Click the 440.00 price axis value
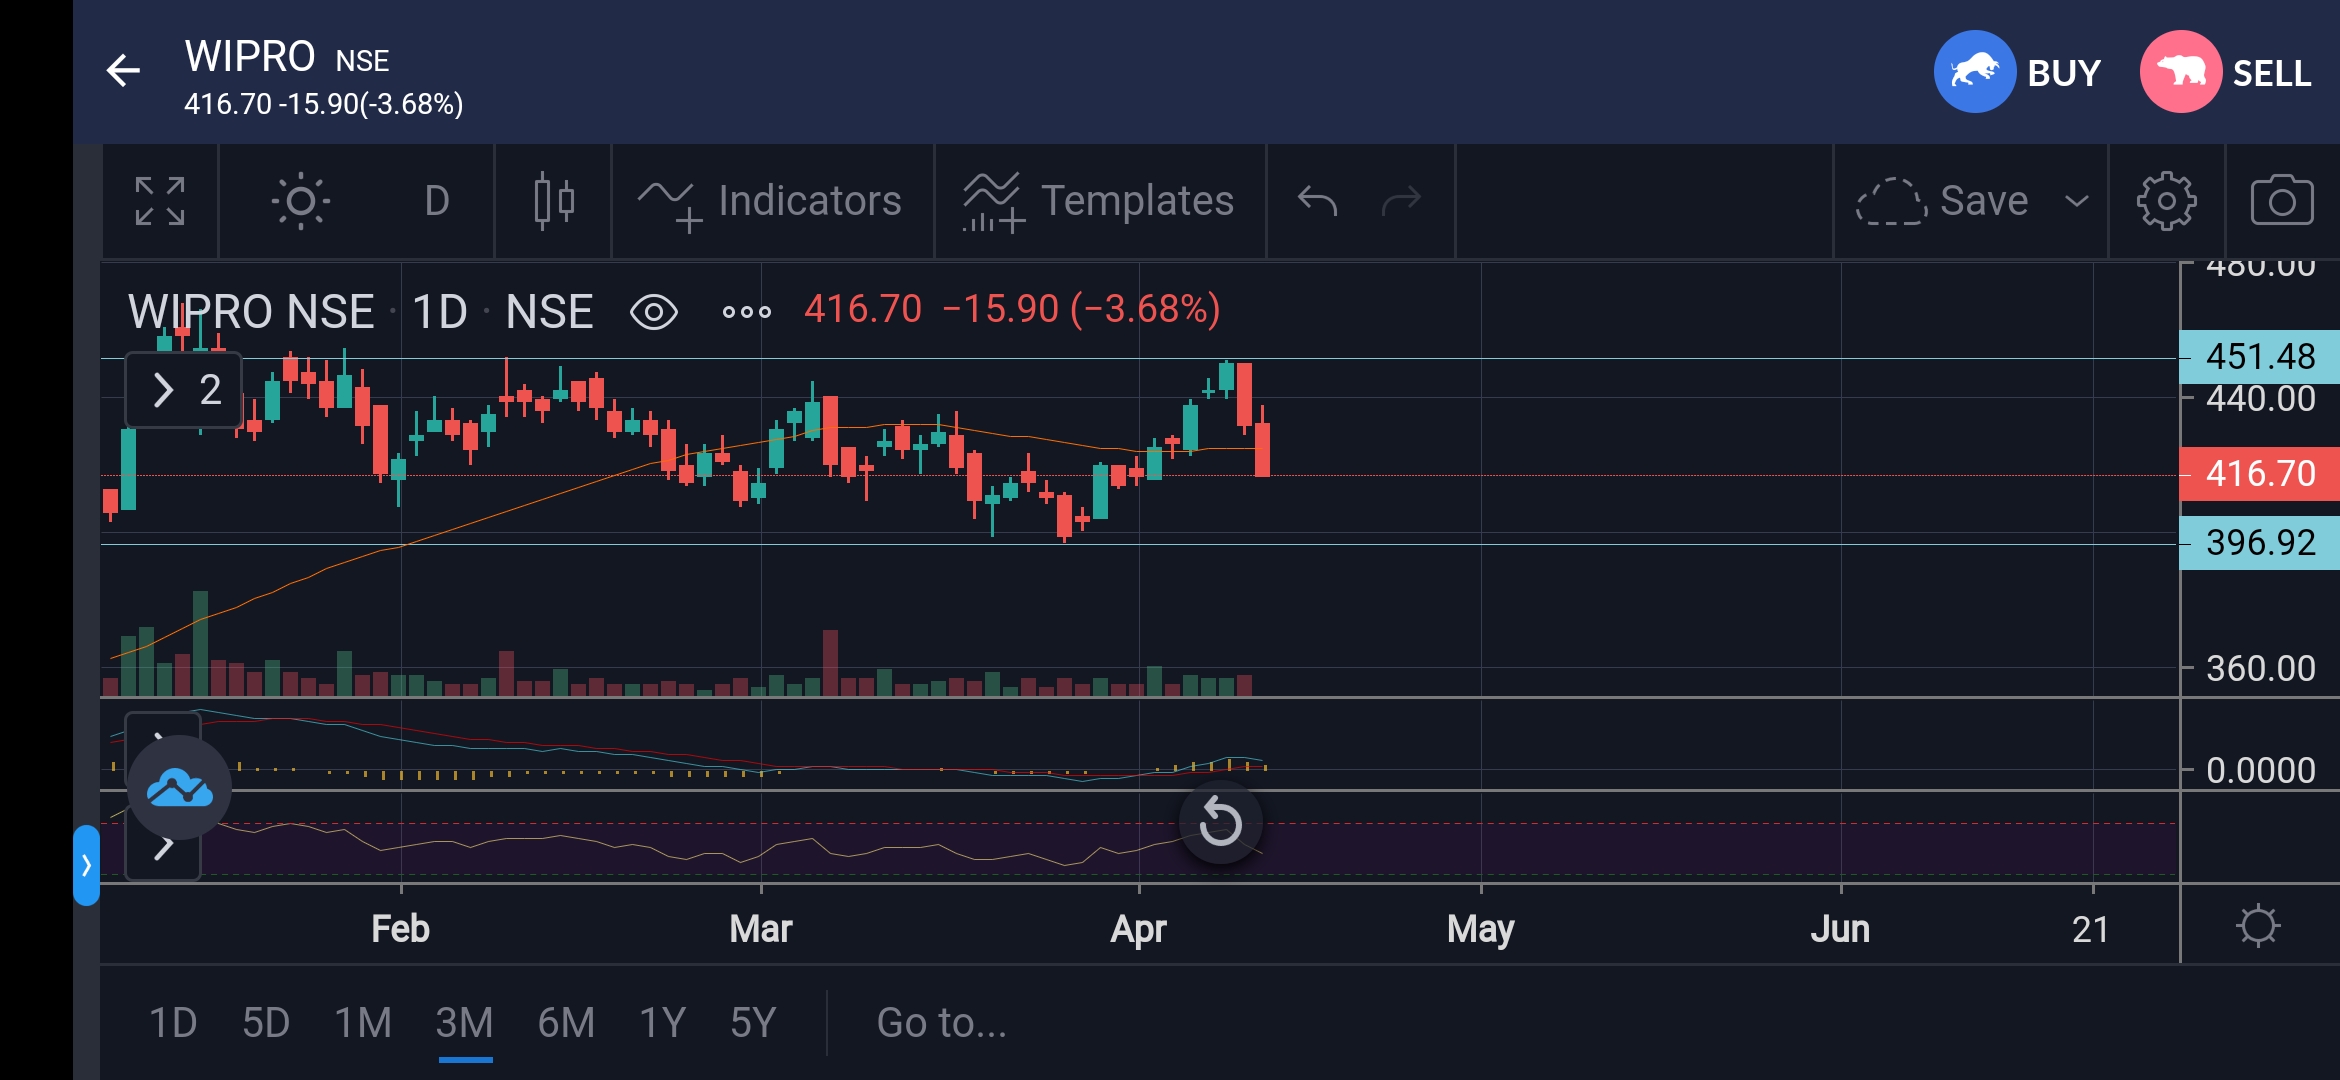The width and height of the screenshot is (2340, 1080). (2260, 399)
